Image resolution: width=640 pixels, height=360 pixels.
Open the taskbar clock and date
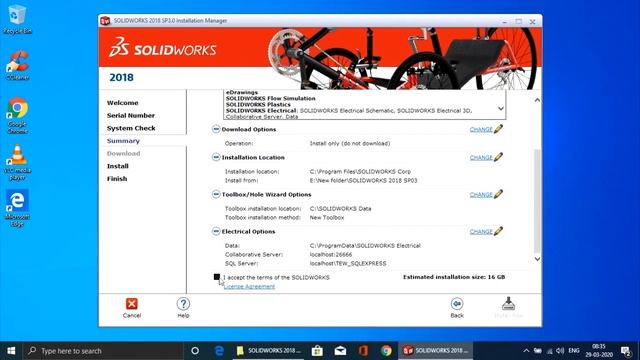599,351
